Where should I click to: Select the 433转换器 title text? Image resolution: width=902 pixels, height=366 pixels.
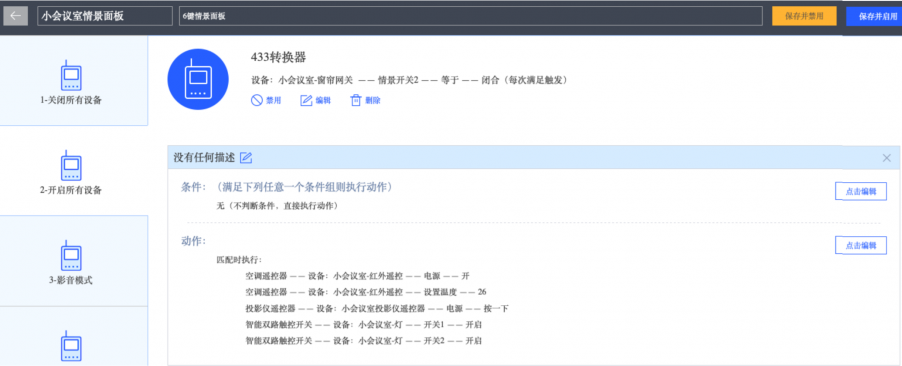coord(278,57)
